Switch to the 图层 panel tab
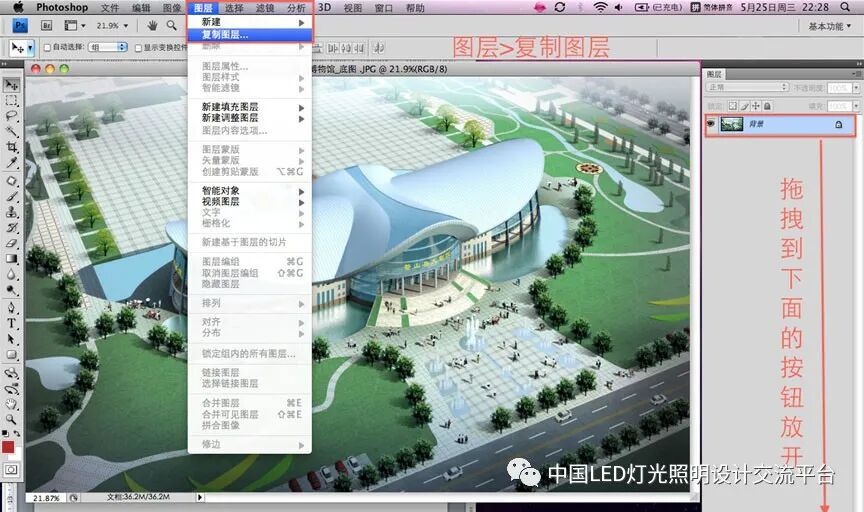The image size is (864, 512). (715, 74)
